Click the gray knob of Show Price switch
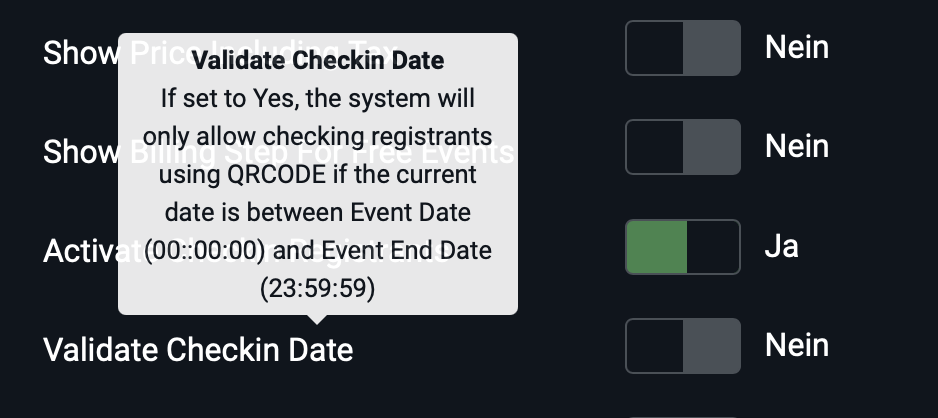The image size is (938, 418). click(x=711, y=48)
